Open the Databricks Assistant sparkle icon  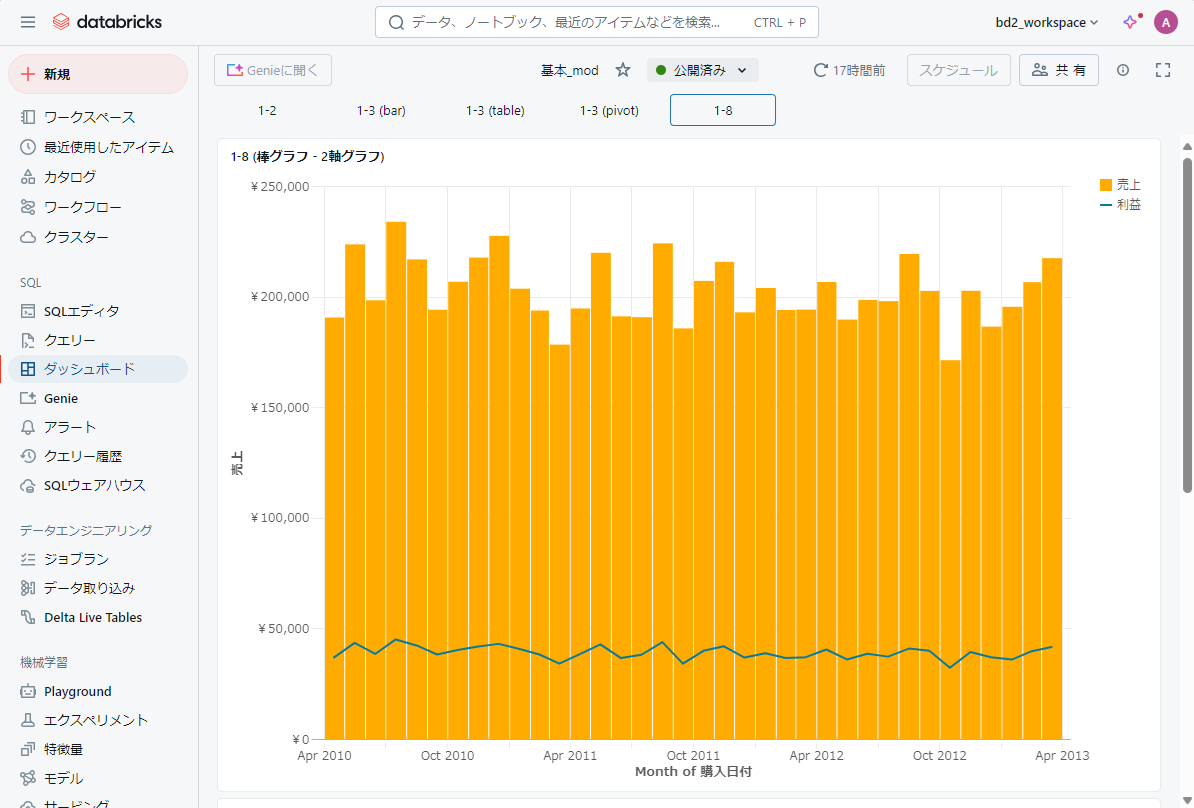tap(1131, 22)
